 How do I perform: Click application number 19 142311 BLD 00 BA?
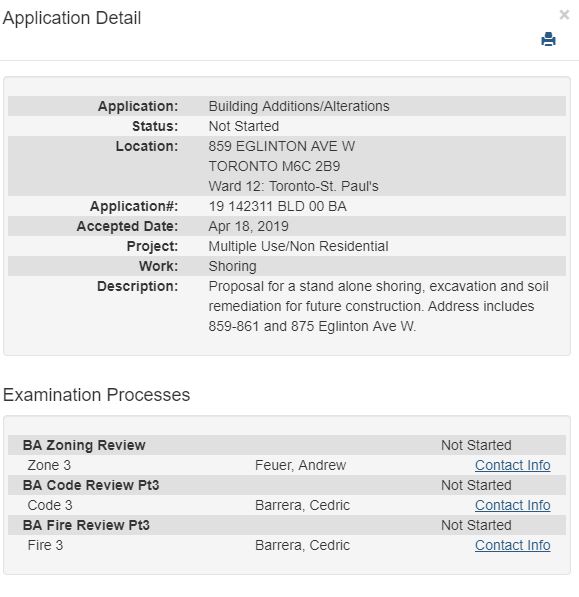[x=278, y=206]
